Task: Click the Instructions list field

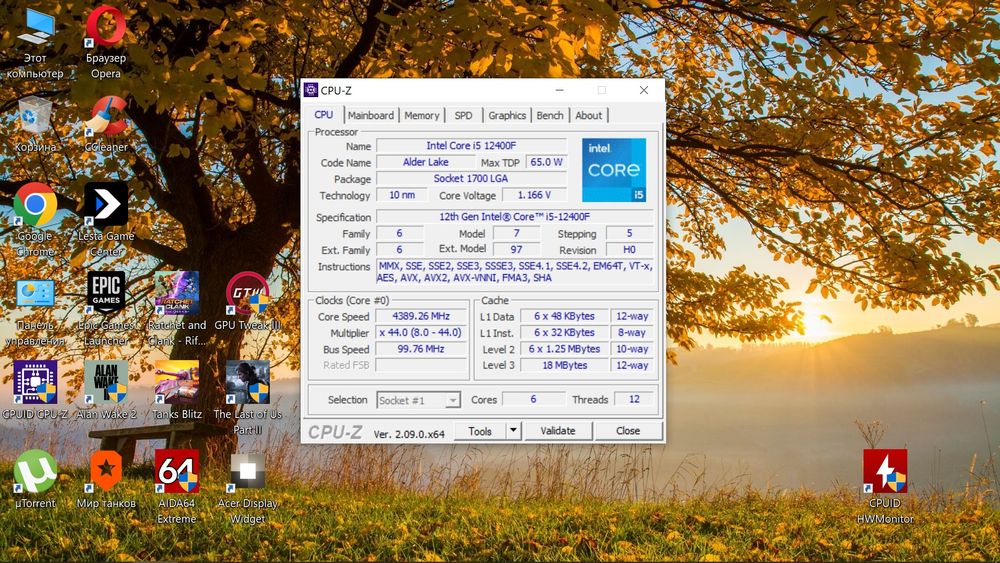Action: click(x=515, y=272)
